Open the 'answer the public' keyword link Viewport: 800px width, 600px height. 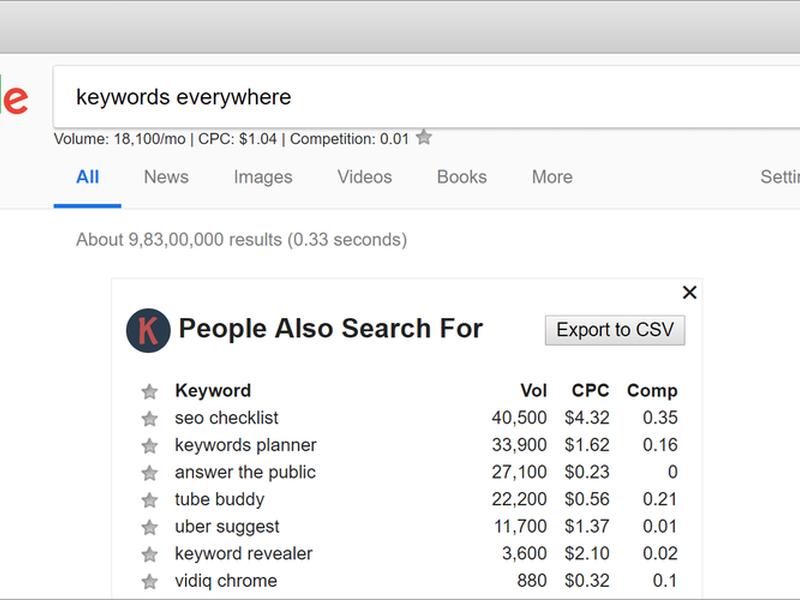tap(245, 472)
